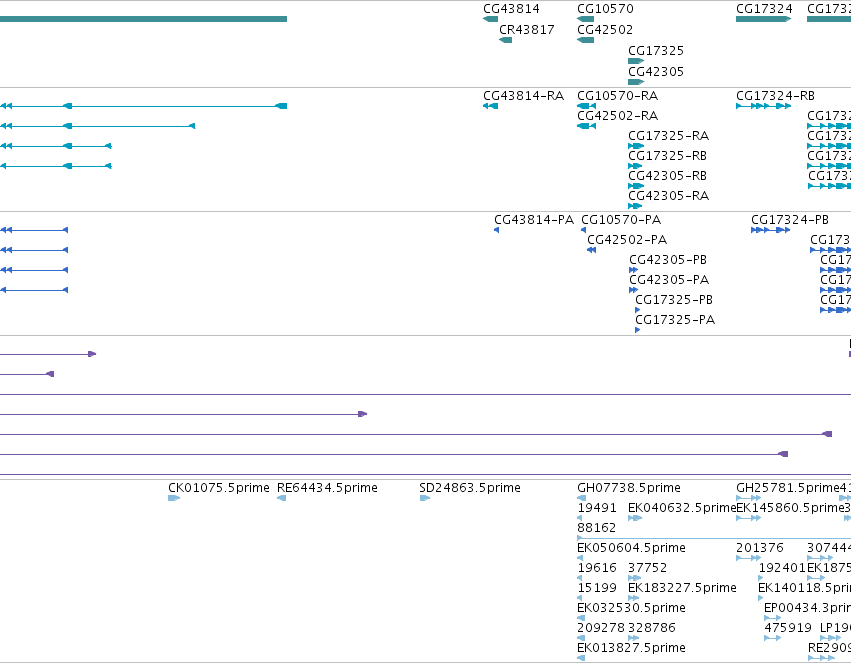851x663 pixels.
Task: Click the CG42502-PA protein glyph
Action: click(592, 250)
